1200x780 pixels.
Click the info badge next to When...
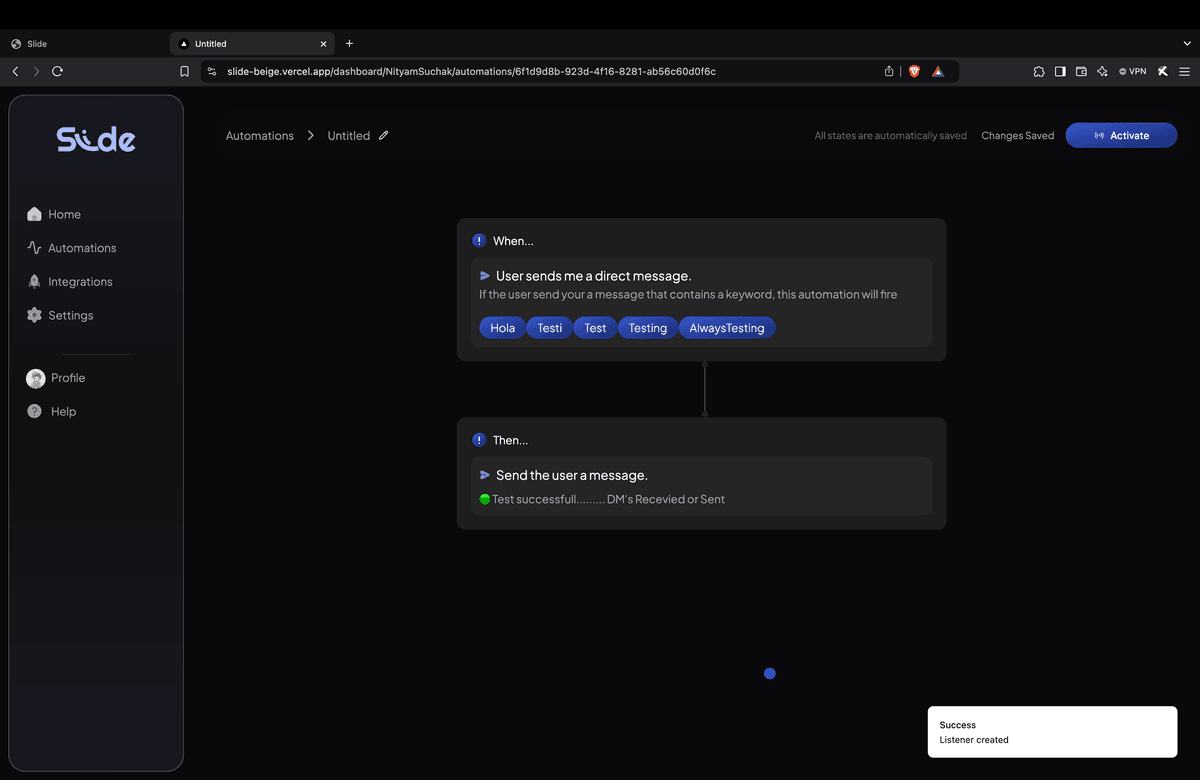click(478, 240)
